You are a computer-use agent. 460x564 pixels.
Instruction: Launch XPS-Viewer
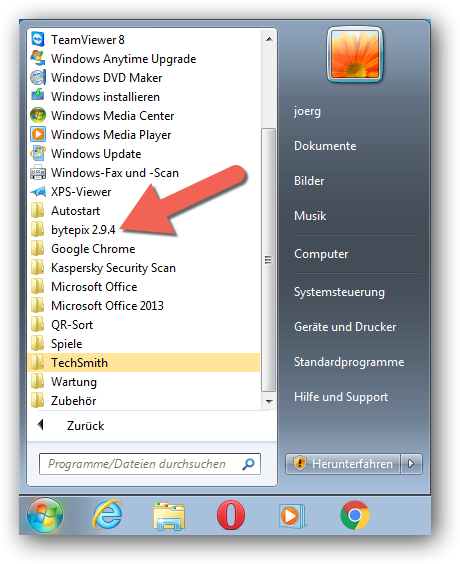[144, 192]
